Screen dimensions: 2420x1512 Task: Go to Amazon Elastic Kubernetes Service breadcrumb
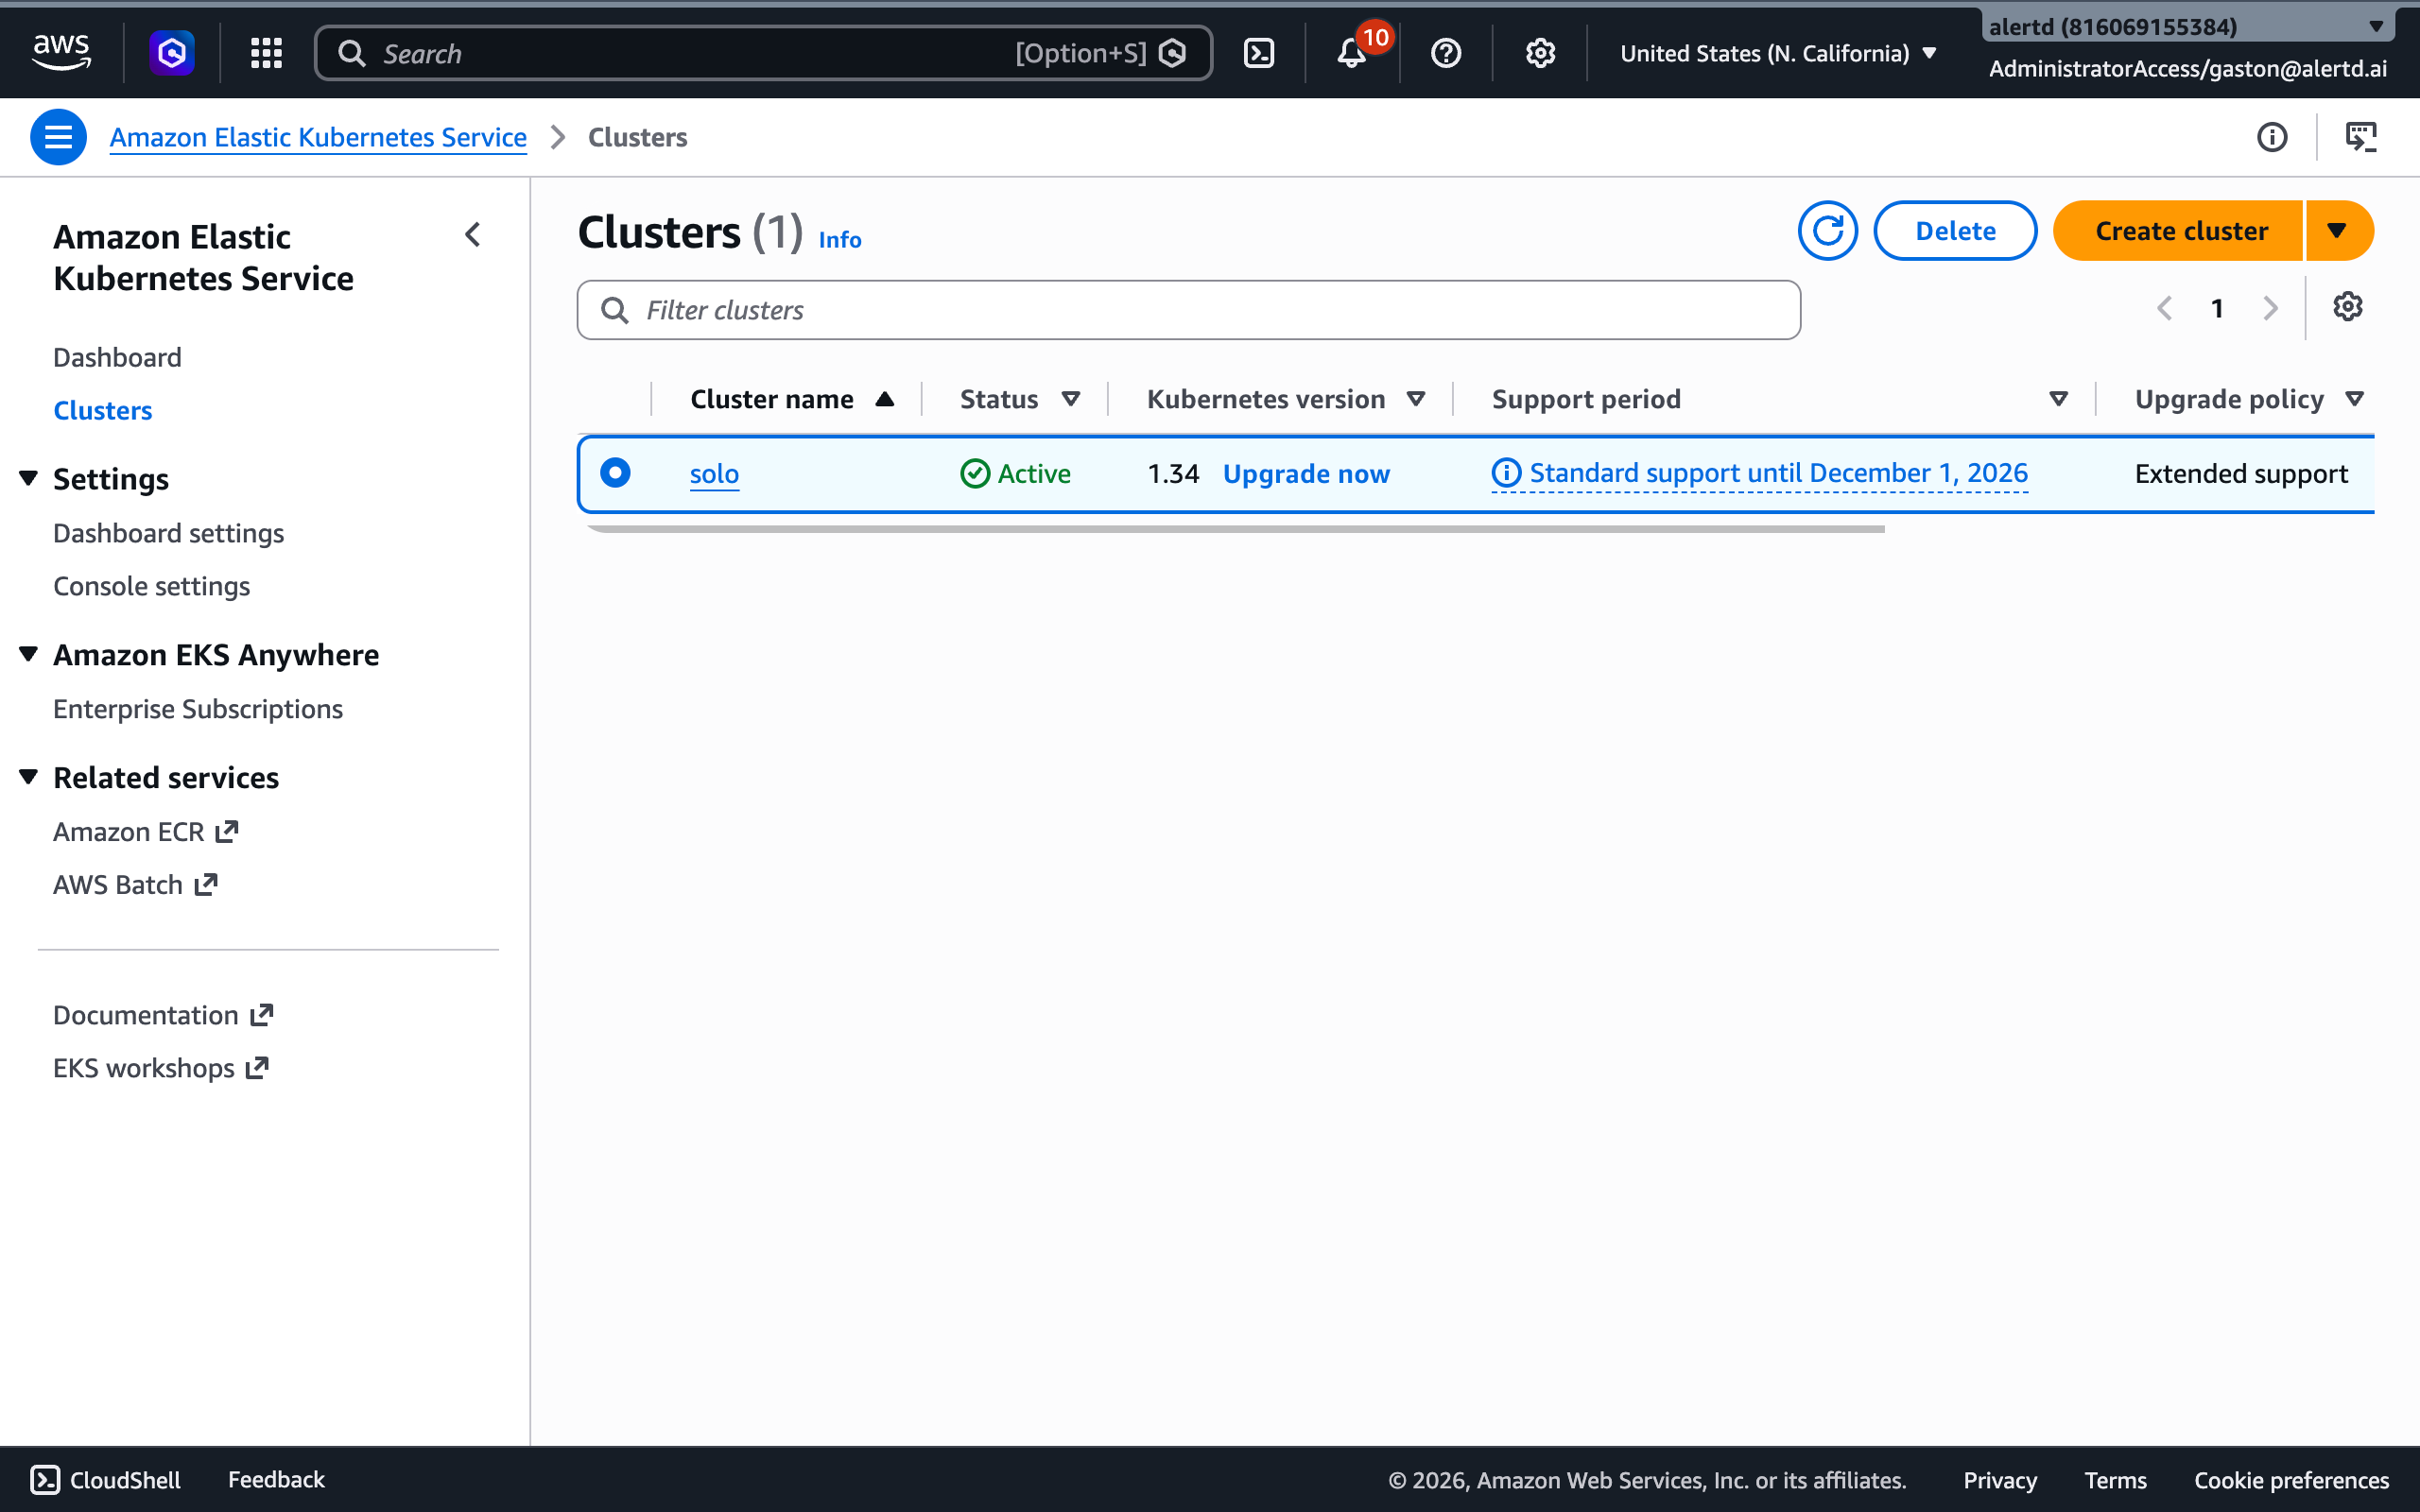[318, 137]
